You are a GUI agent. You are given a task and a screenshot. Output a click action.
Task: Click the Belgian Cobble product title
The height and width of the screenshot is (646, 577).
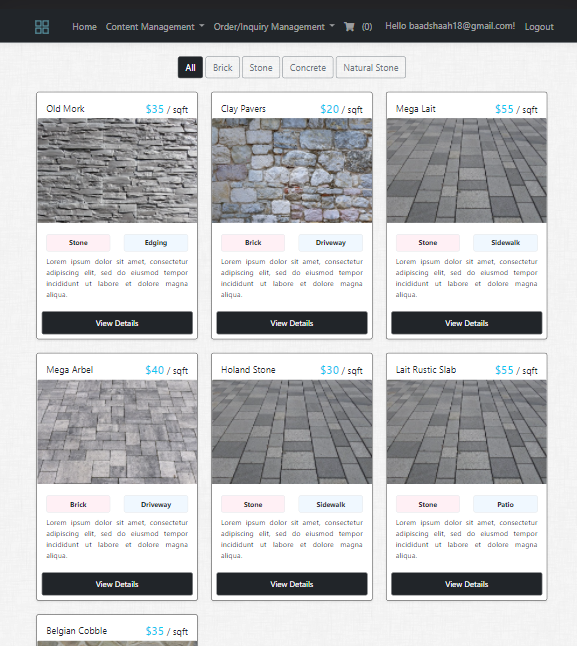coord(77,631)
